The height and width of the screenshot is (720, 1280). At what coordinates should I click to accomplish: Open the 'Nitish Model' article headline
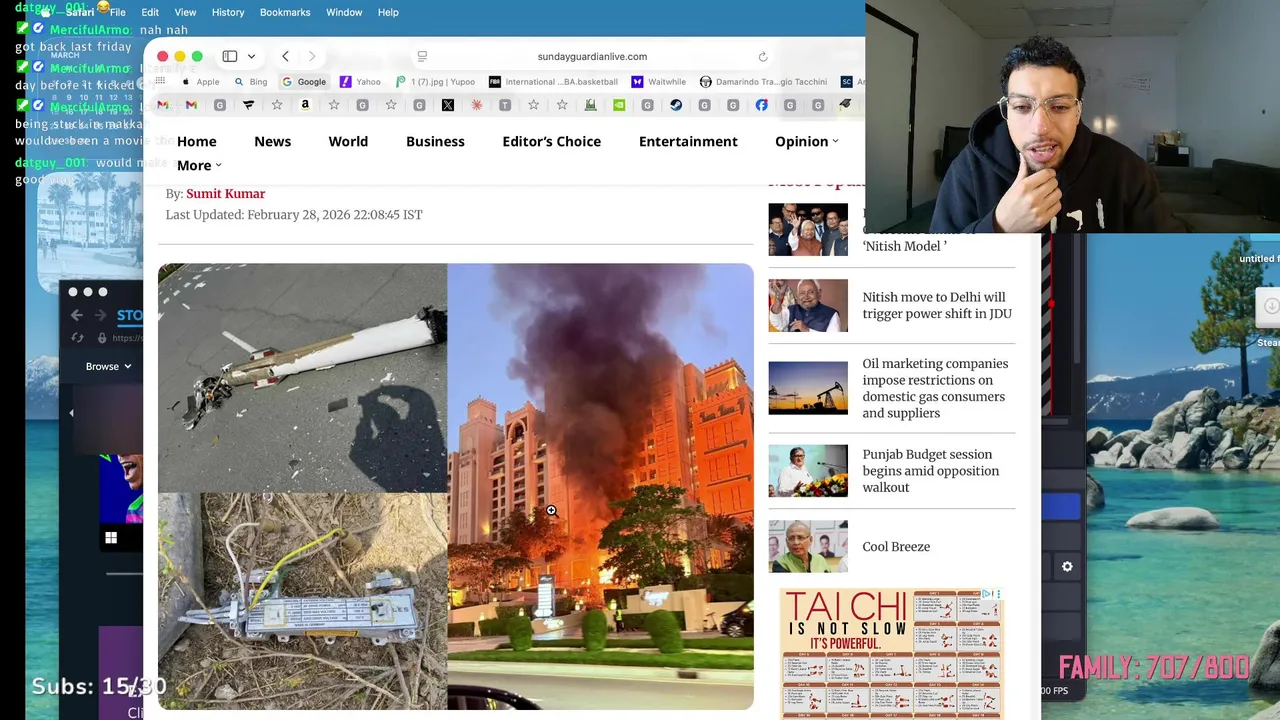(x=905, y=246)
